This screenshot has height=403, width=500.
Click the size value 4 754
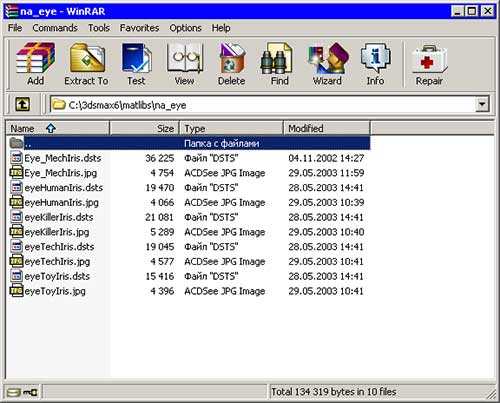[162, 173]
